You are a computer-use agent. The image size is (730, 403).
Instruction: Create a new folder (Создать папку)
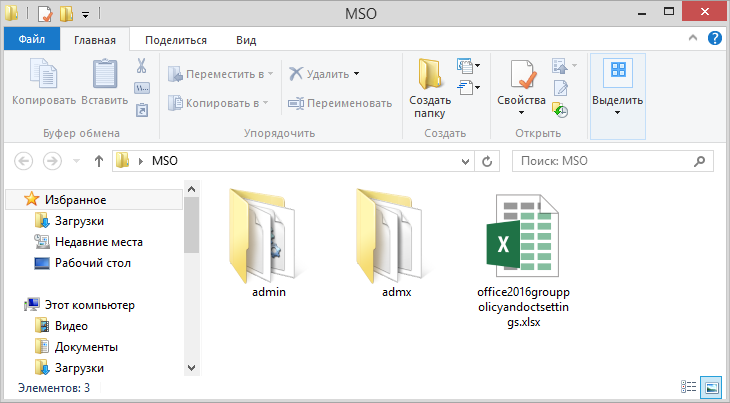[x=430, y=88]
